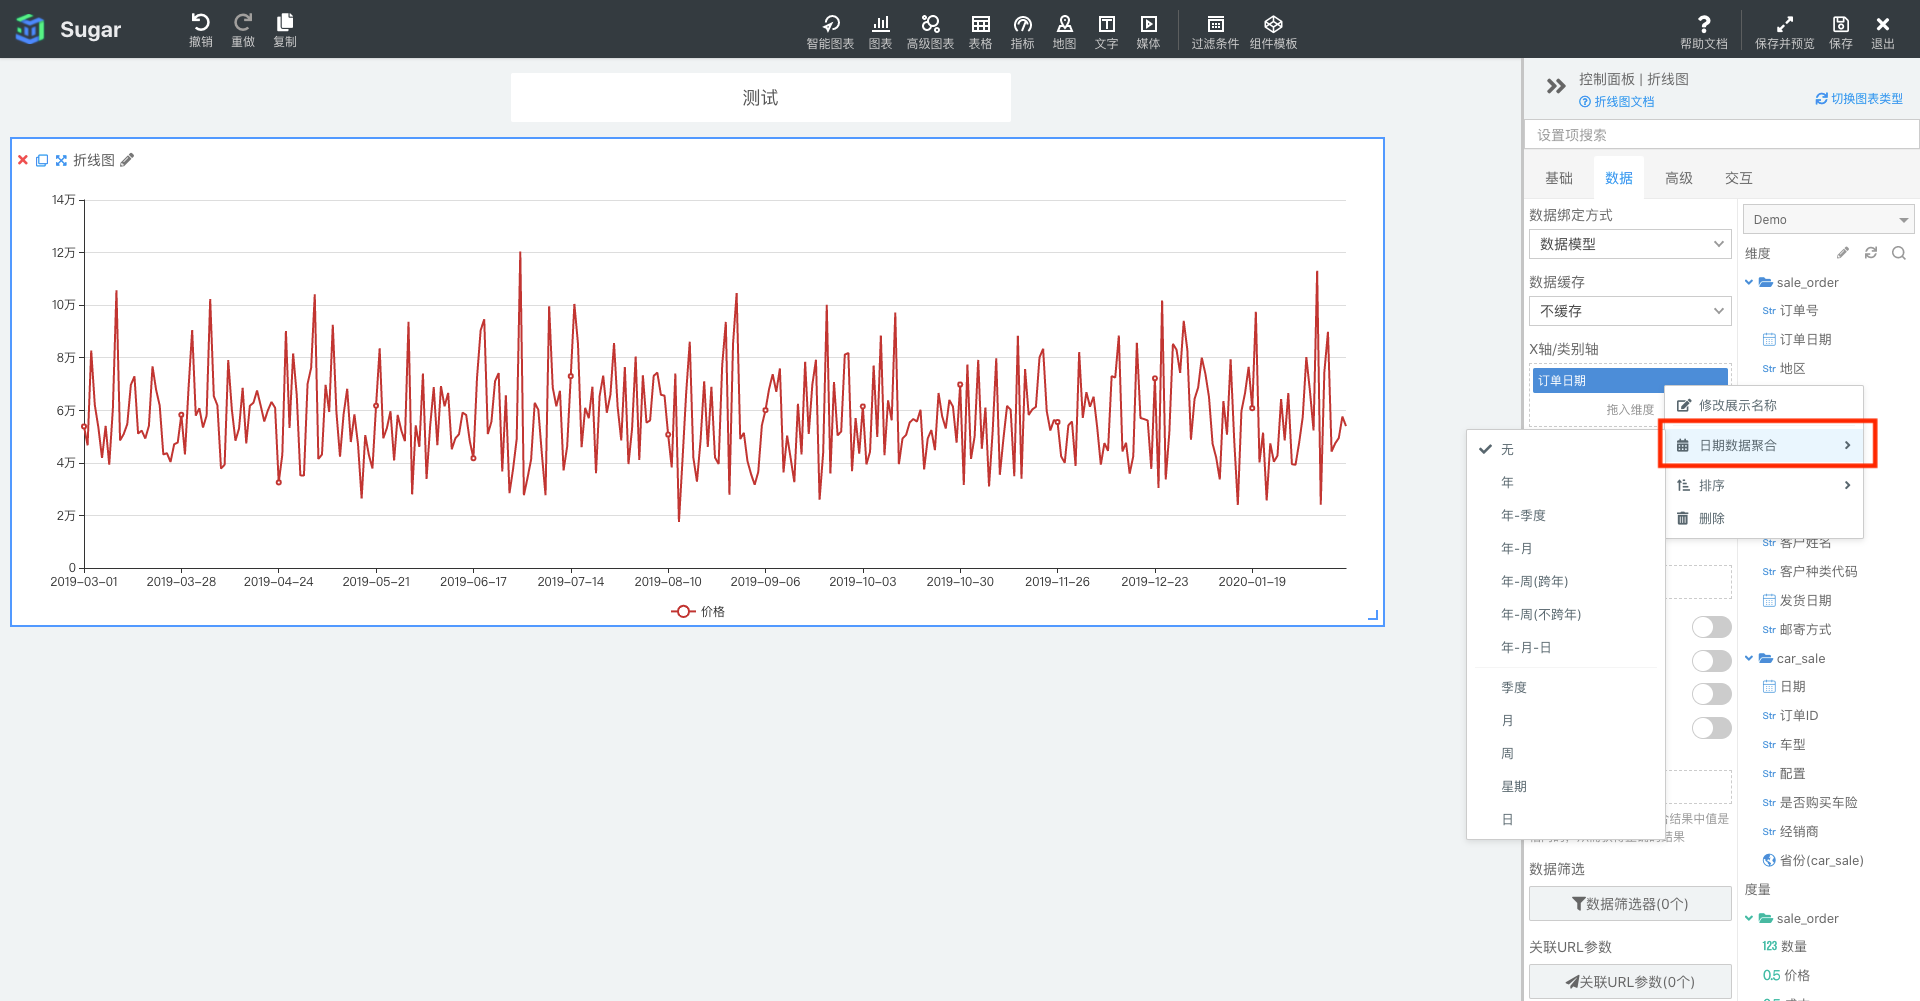Select 发货日期 dimension field
This screenshot has height=1001, width=1920.
tap(1796, 600)
